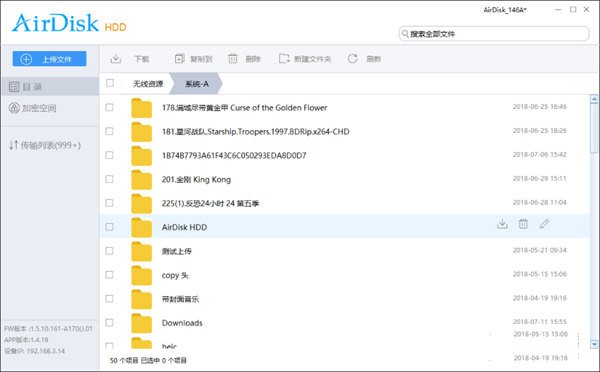Click the vertical scrollbar thumb
Viewport: 600px width, 372px height.
[x=594, y=128]
